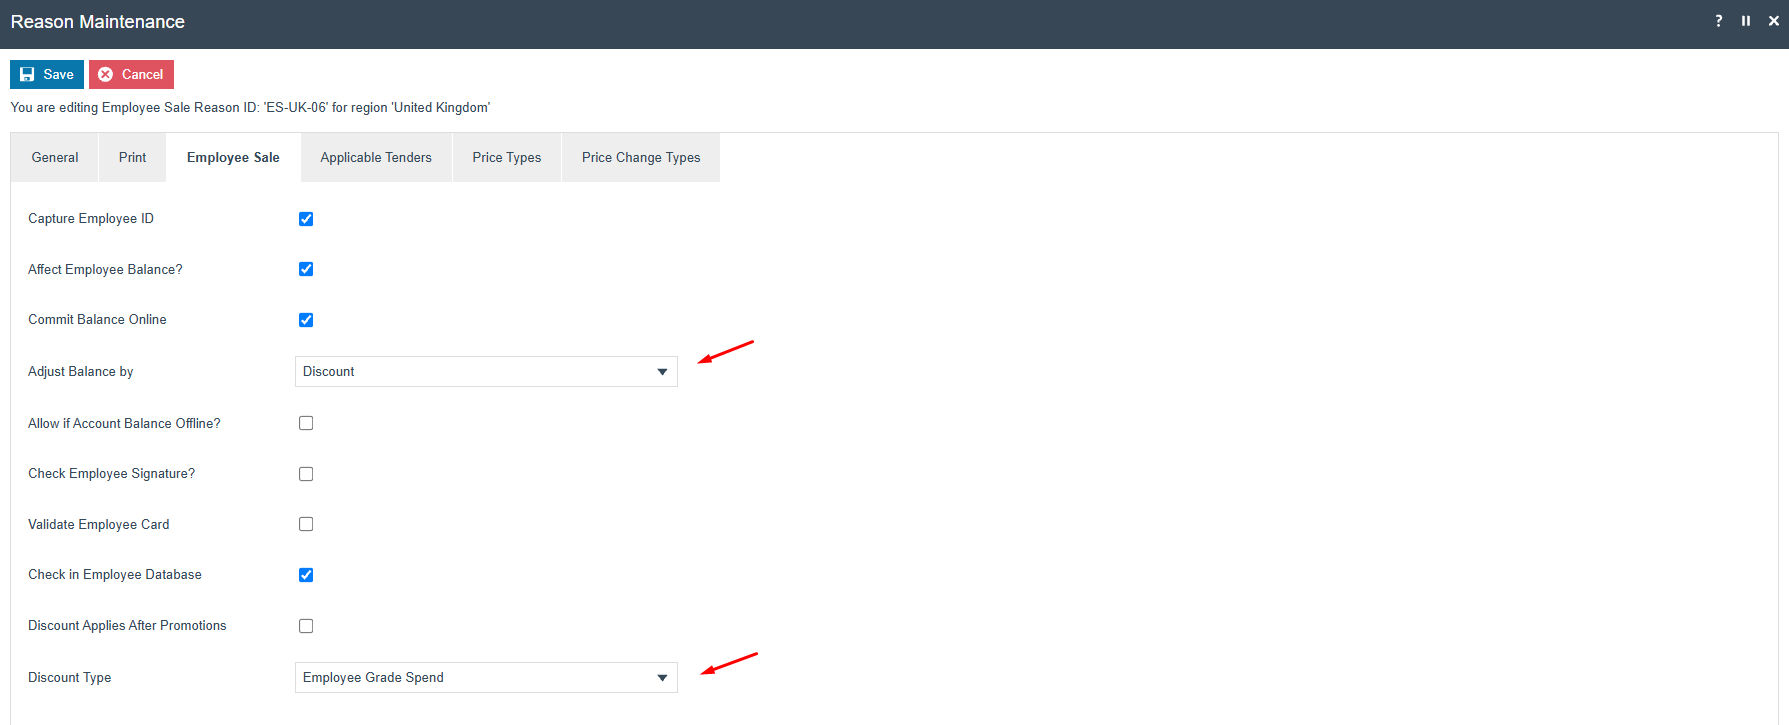Switch to the General tab
The width and height of the screenshot is (1789, 725).
55,157
